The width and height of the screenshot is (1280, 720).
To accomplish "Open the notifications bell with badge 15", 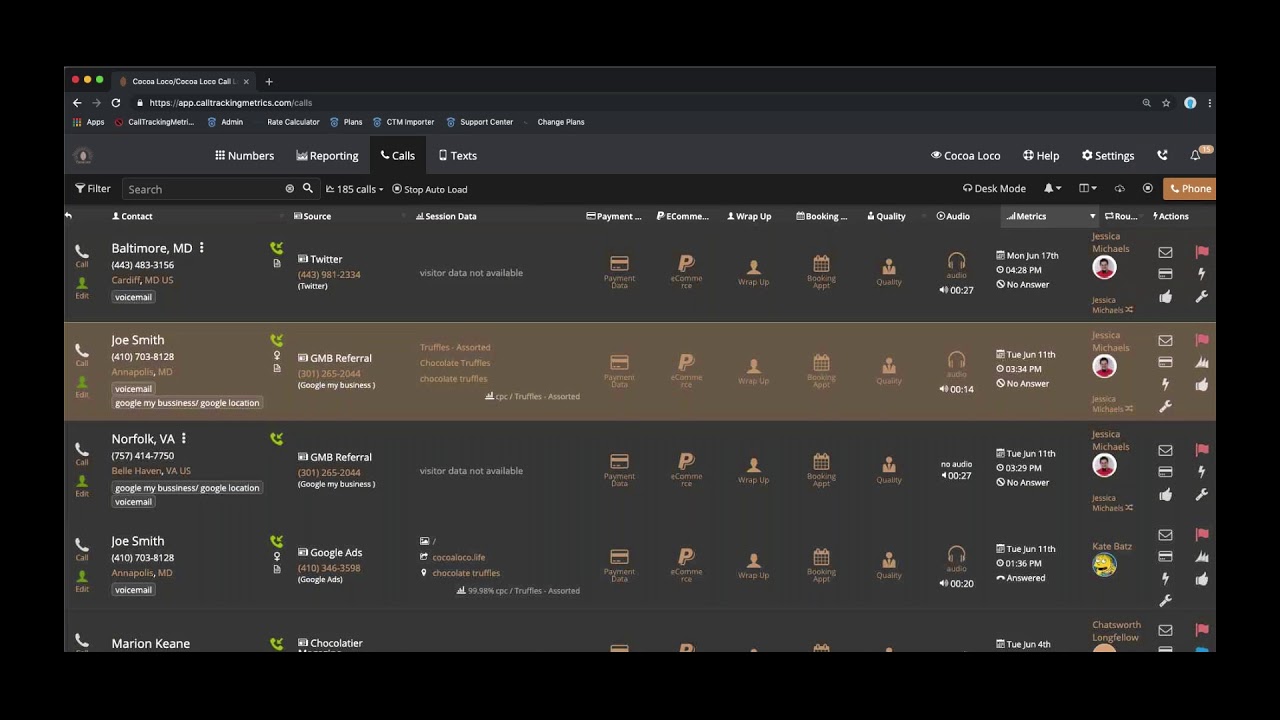I will pos(1195,155).
